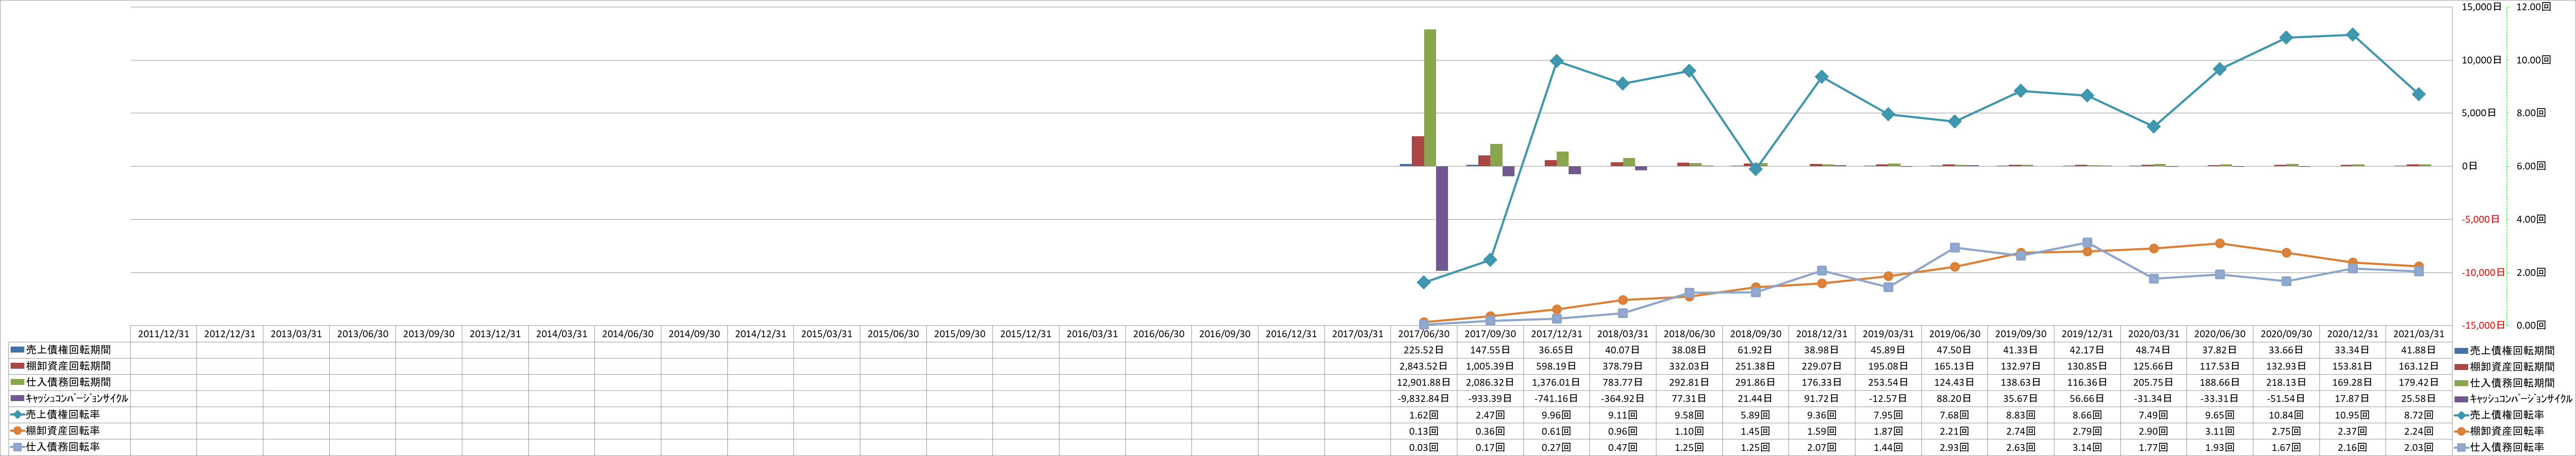Click the cell showing 2,843.52日
Viewport: 2576px width, 456px height.
[x=1424, y=366]
